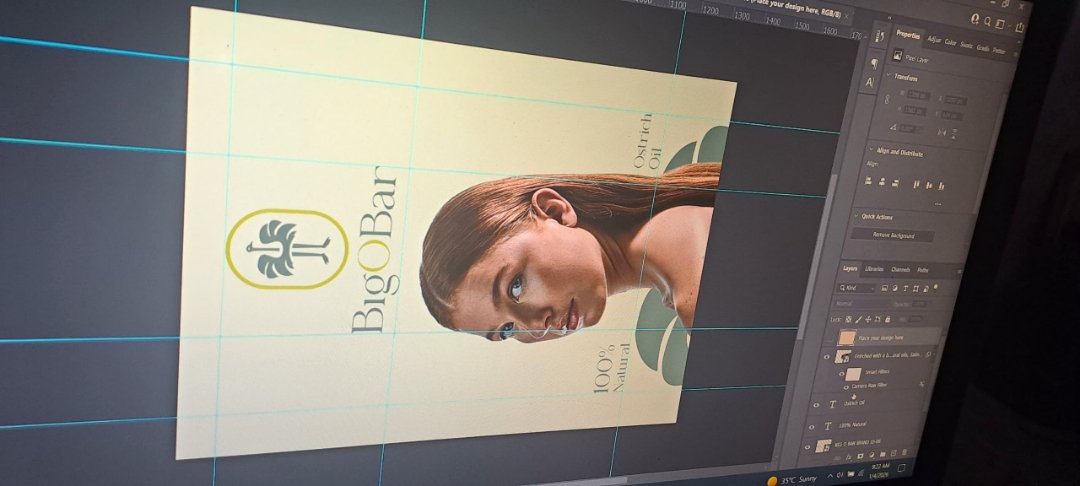Viewport: 1080px width, 486px height.
Task: Align vertical centers icon
Action: [928, 185]
